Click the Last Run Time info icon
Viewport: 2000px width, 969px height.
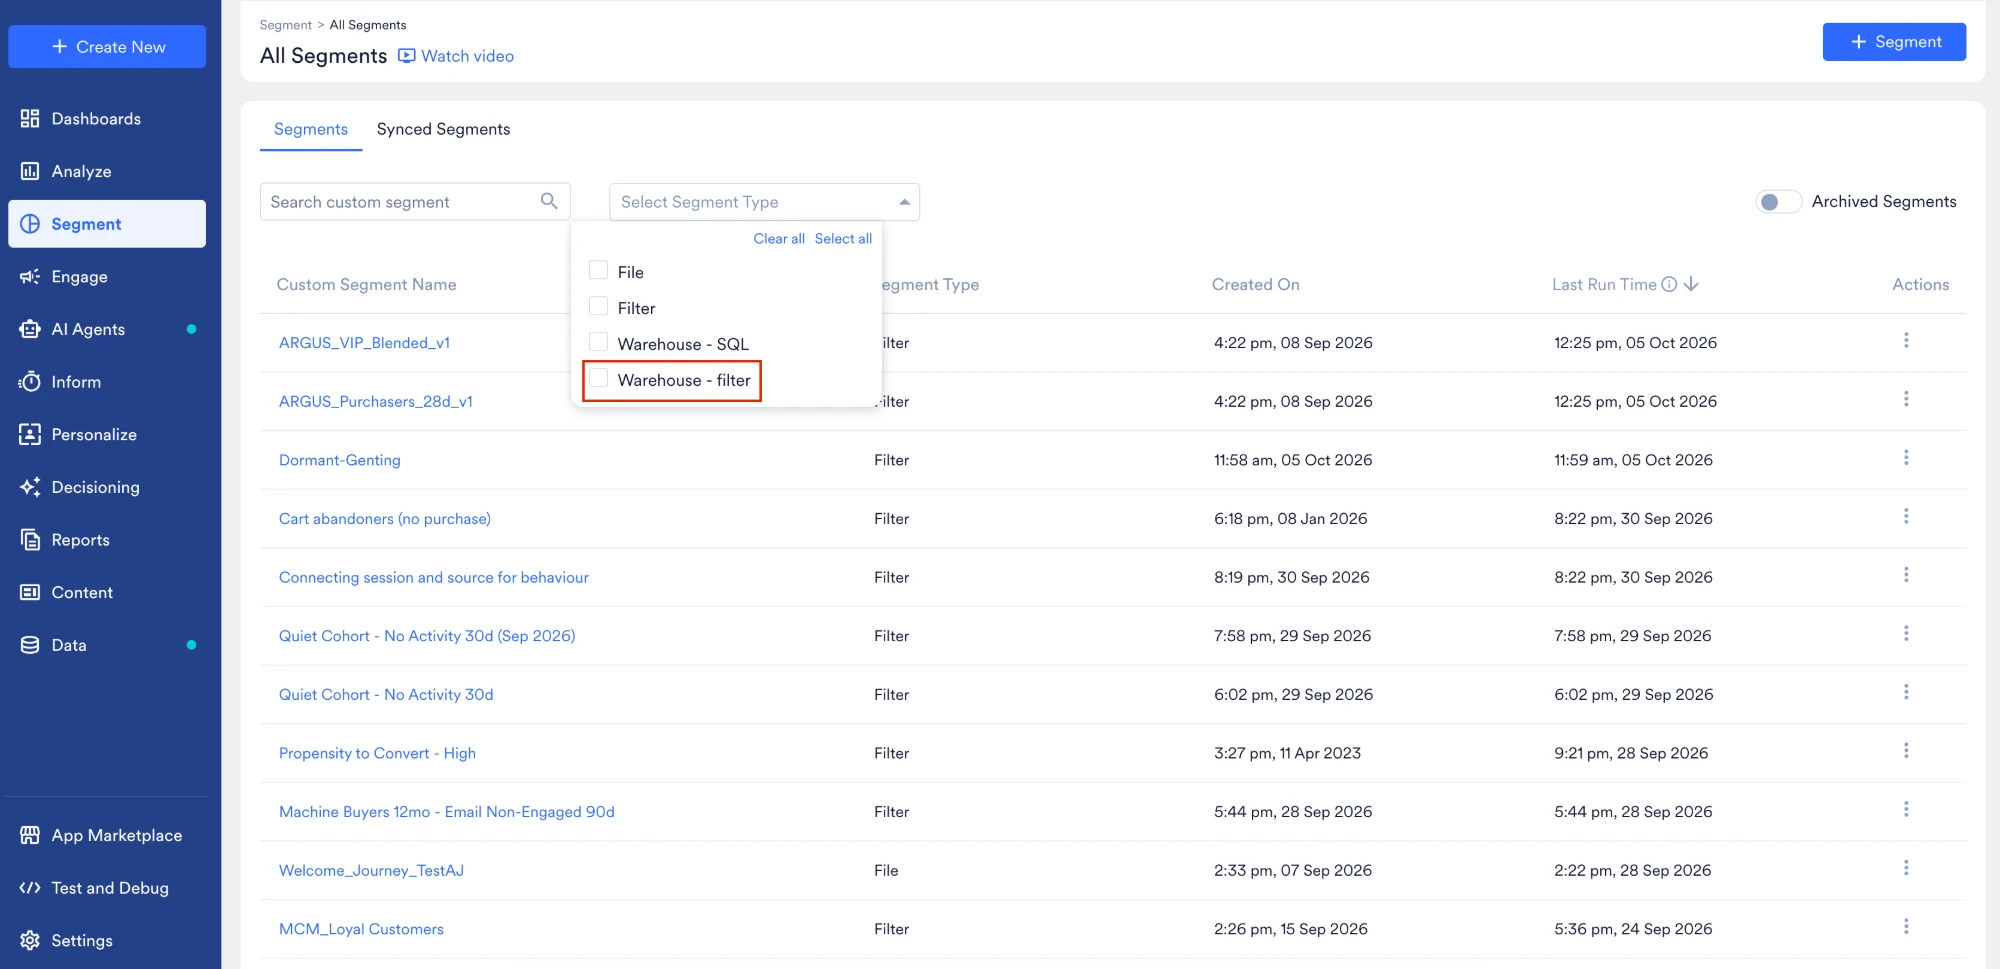click(1669, 285)
